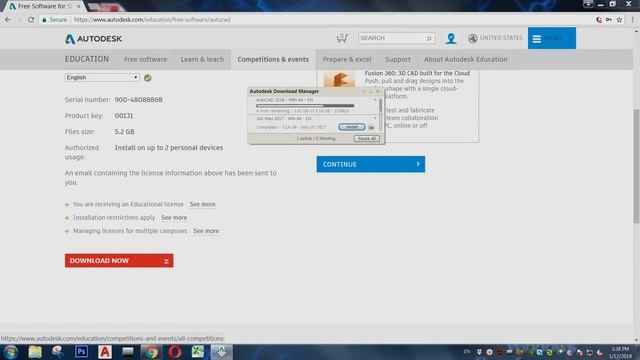This screenshot has width=640, height=360.
Task: Click the "1 Active | 0 Pending" status text
Action: (x=316, y=139)
